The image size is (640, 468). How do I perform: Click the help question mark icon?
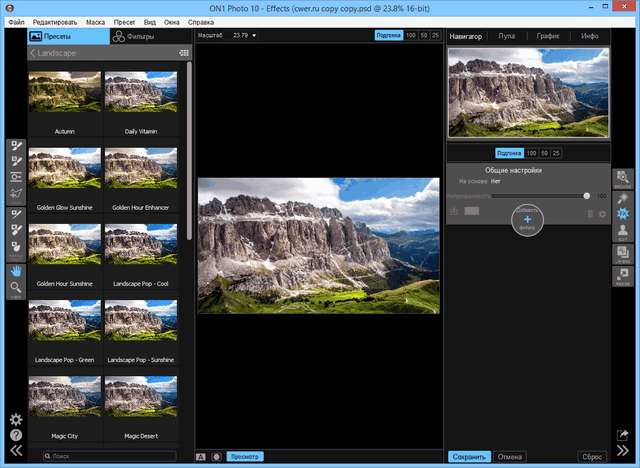coord(16,435)
